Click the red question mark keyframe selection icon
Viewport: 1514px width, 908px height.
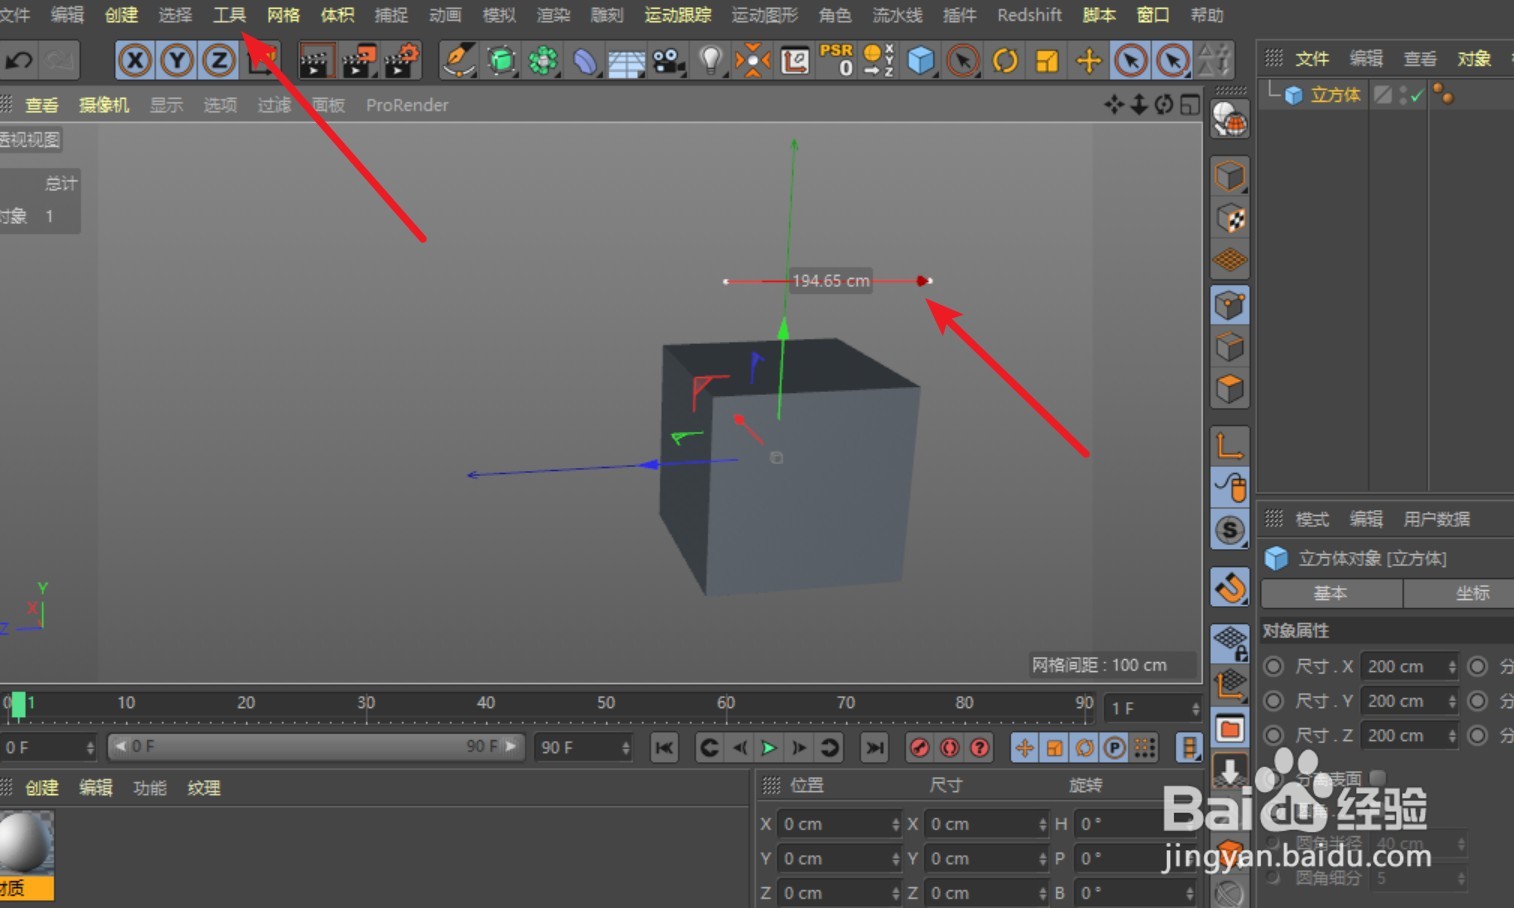tap(980, 747)
